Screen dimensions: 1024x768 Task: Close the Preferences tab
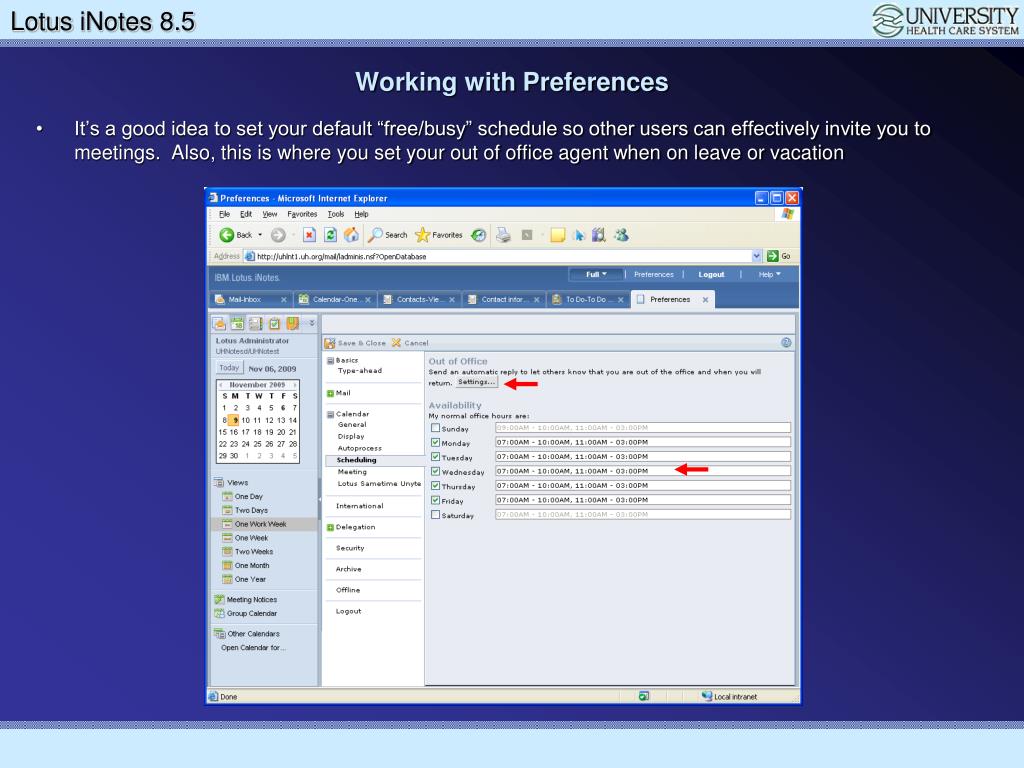coord(705,300)
